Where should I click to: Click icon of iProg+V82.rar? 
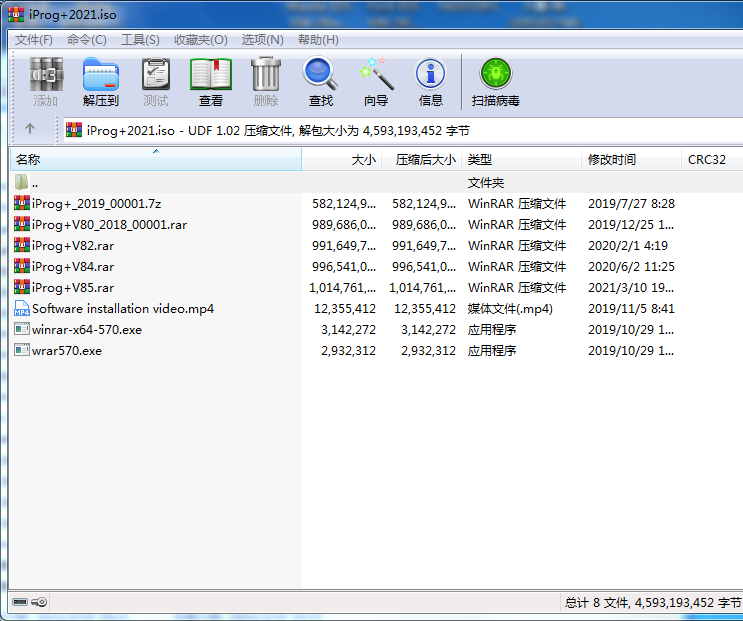coord(22,245)
